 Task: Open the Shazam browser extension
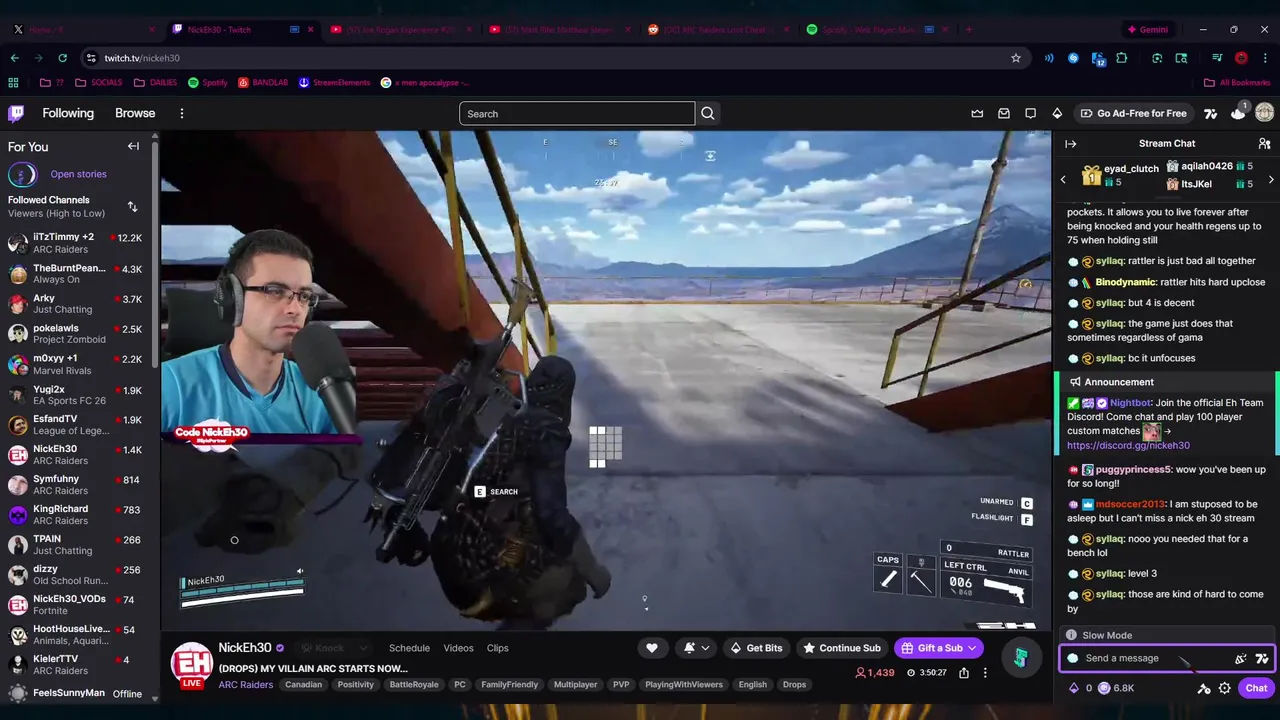click(x=1073, y=58)
